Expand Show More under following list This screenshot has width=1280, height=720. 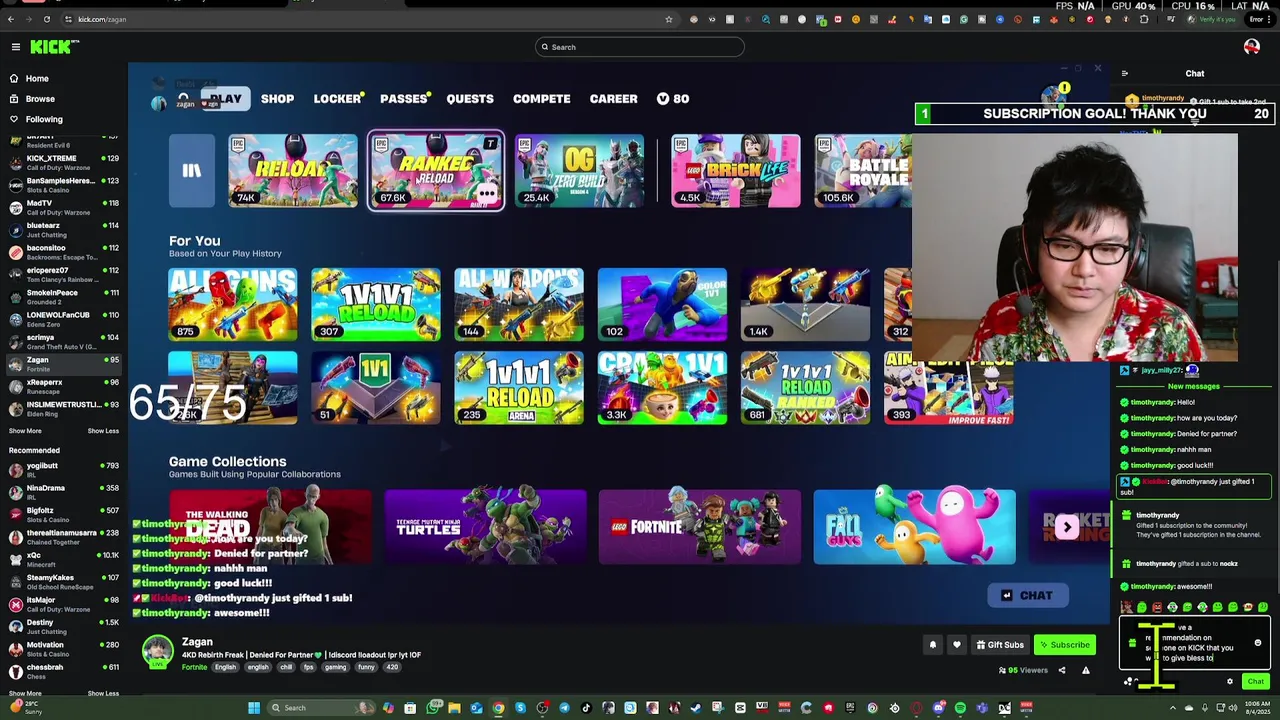click(25, 431)
